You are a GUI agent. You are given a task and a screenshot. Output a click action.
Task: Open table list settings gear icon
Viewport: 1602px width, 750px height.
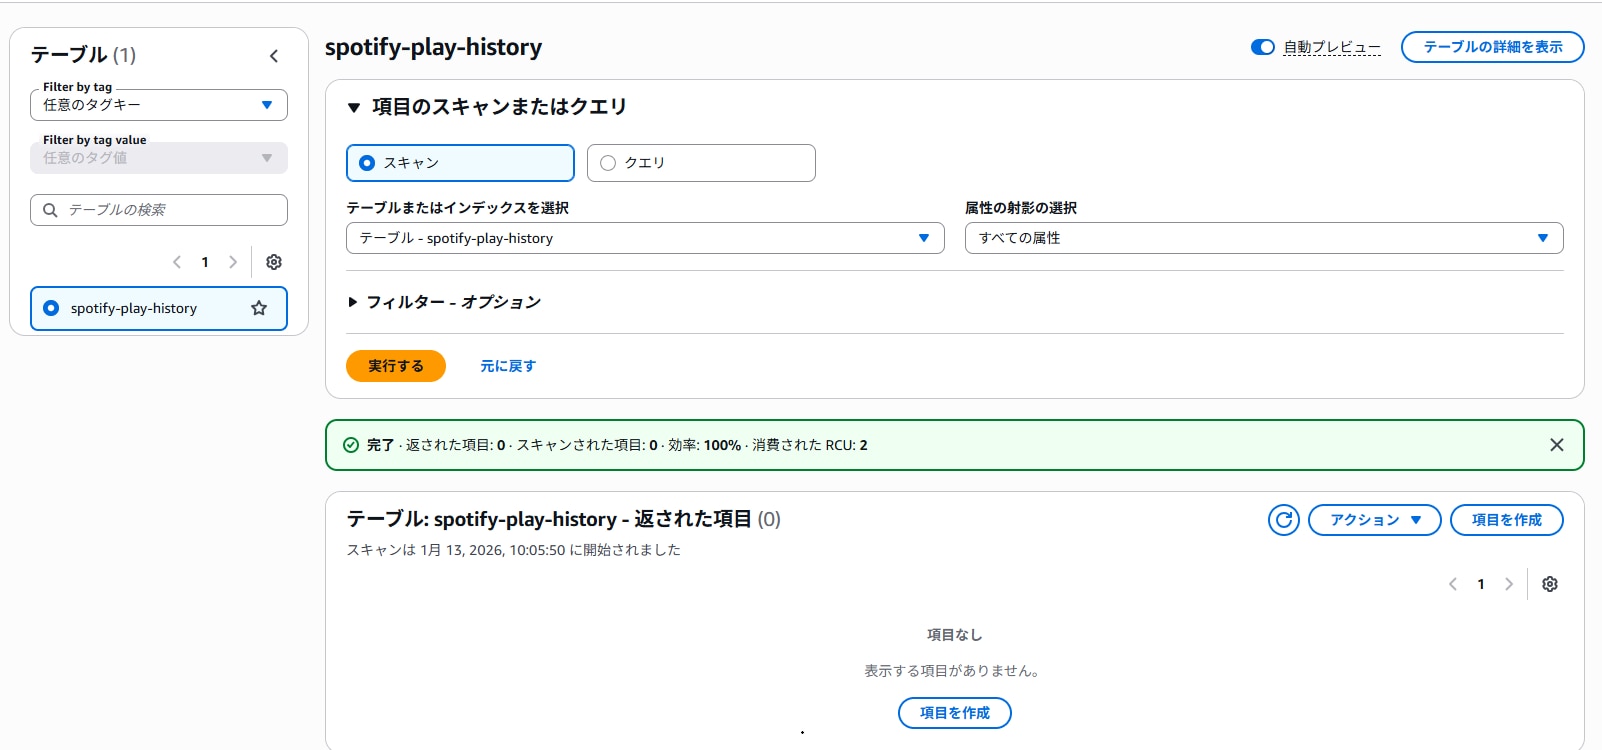[274, 262]
